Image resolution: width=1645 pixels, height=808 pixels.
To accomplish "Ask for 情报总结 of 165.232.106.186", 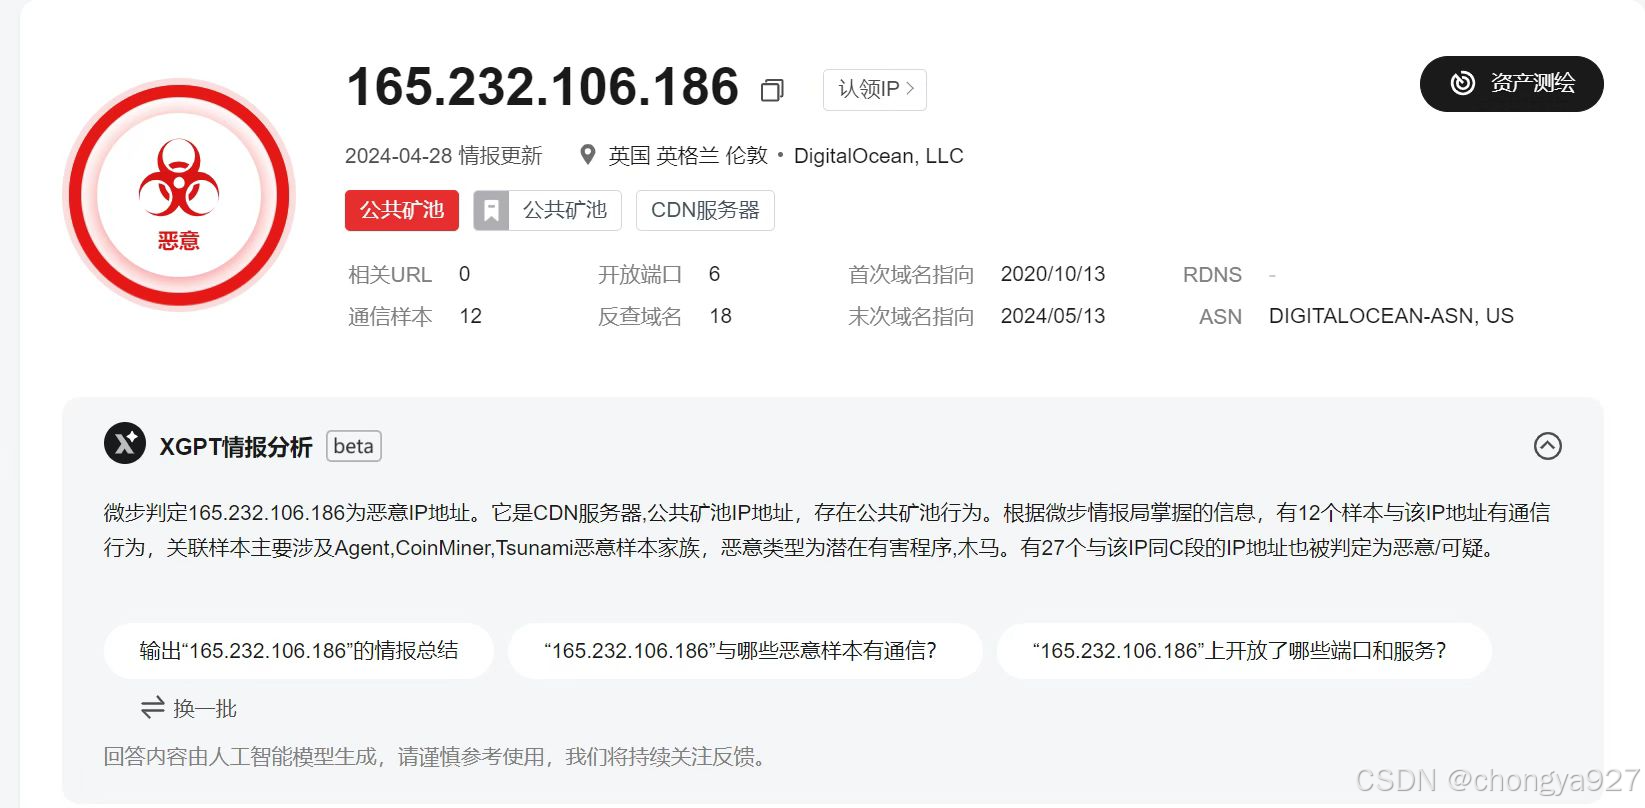I will click(299, 651).
